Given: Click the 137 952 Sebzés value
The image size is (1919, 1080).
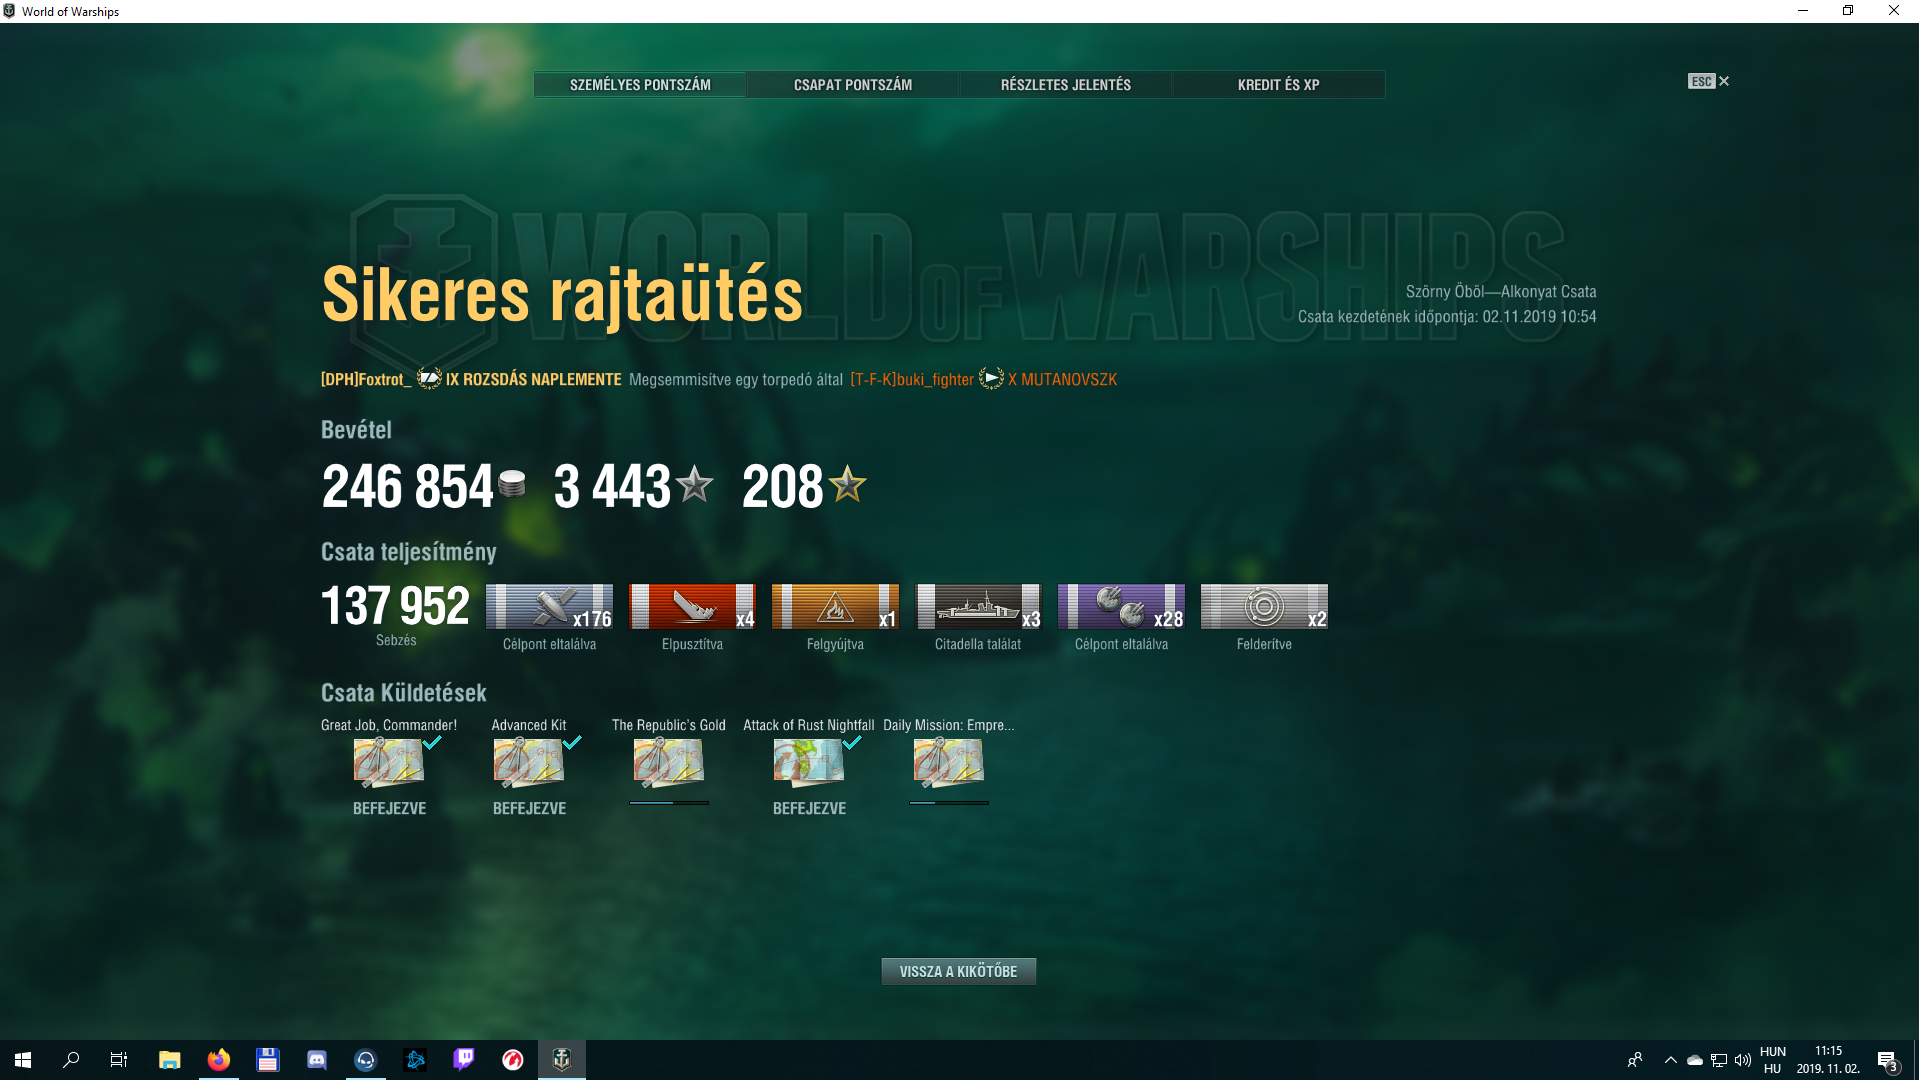Looking at the screenshot, I should tap(396, 606).
